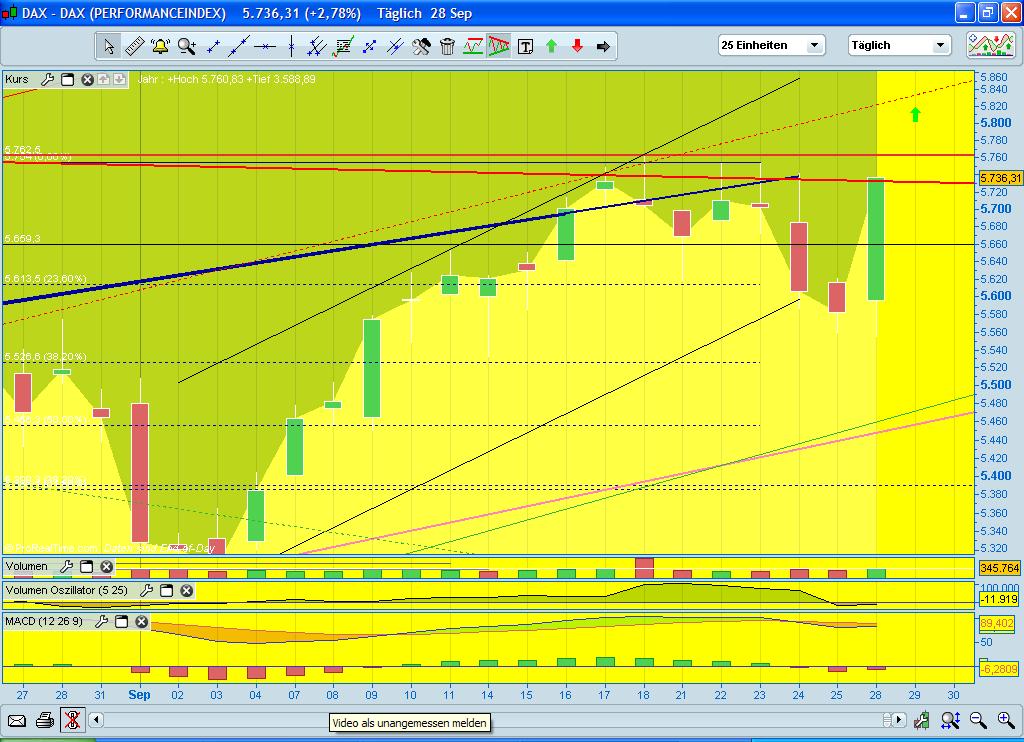This screenshot has height=742, width=1024.
Task: Select the short line segment drawing tool
Action: pyautogui.click(x=213, y=46)
